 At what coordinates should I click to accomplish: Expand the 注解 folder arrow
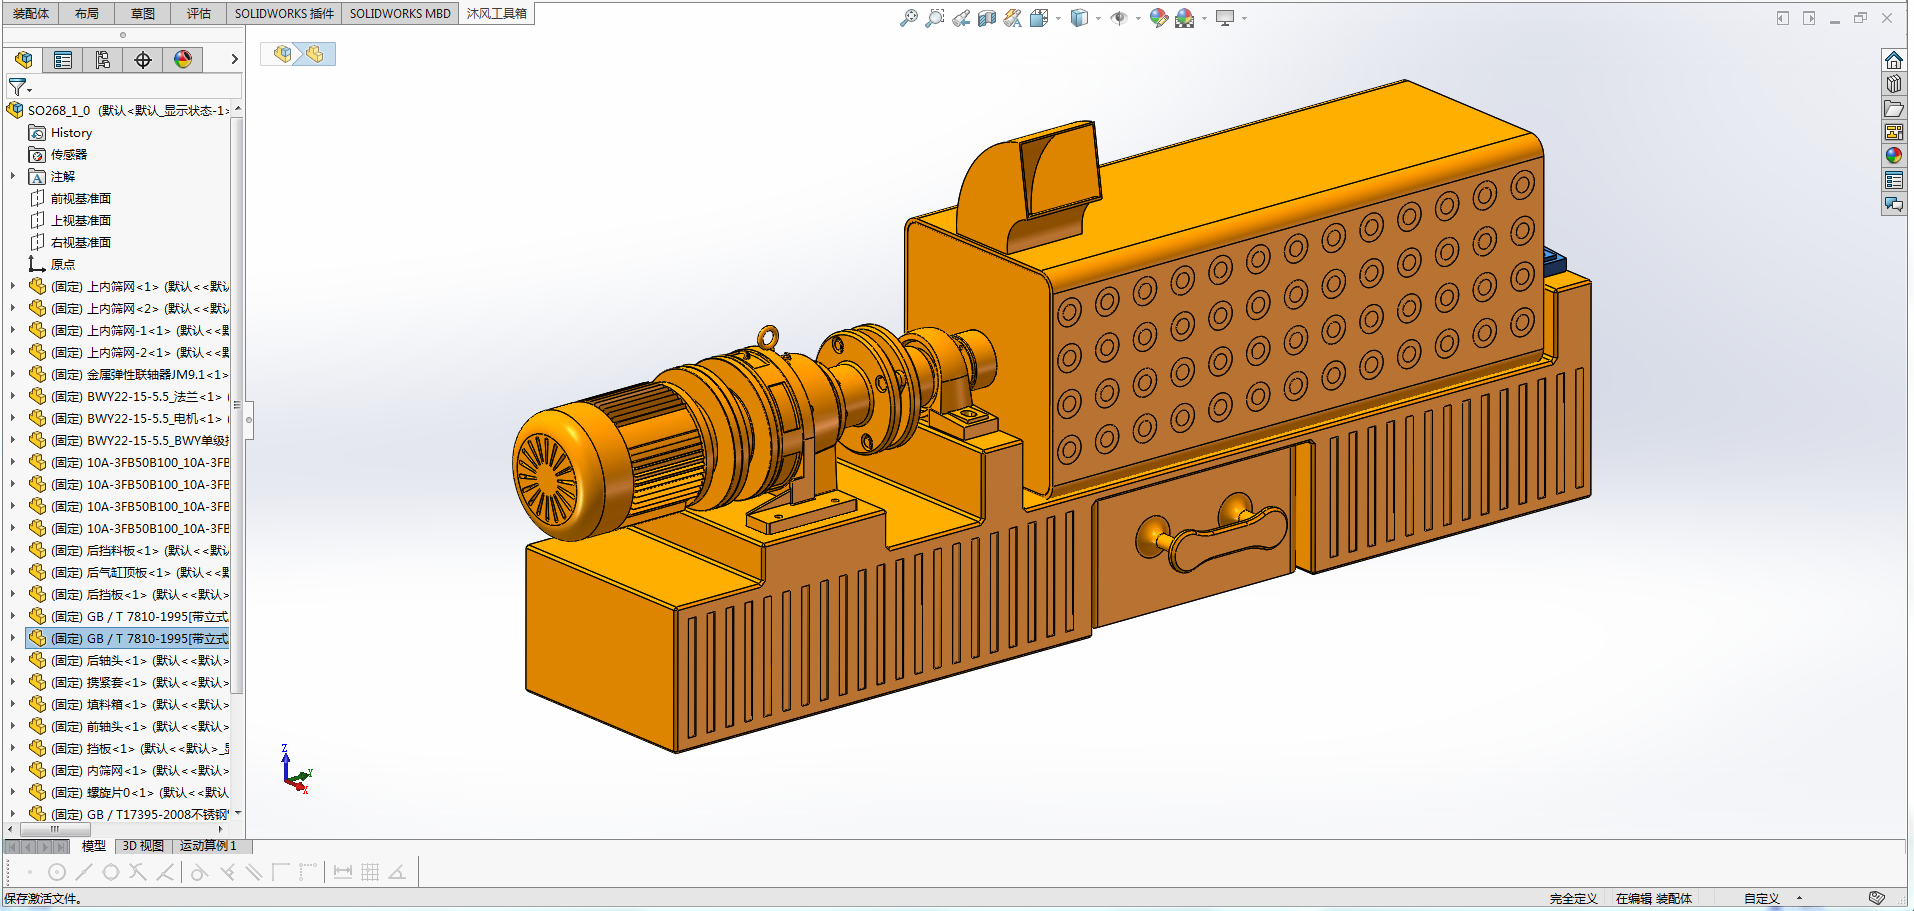[13, 176]
